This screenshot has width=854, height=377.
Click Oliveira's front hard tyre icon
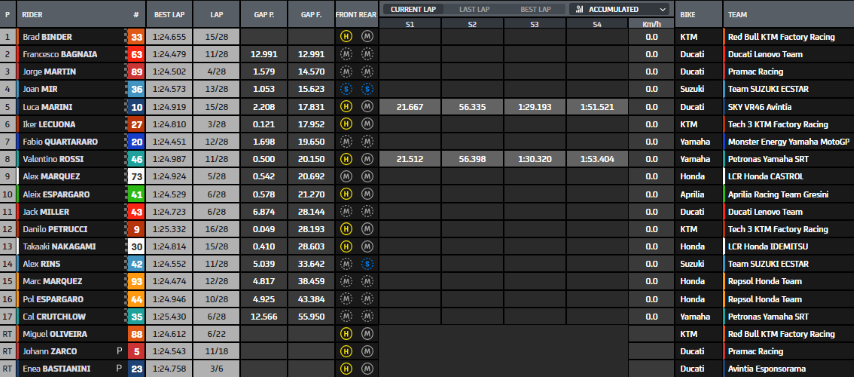coord(345,334)
